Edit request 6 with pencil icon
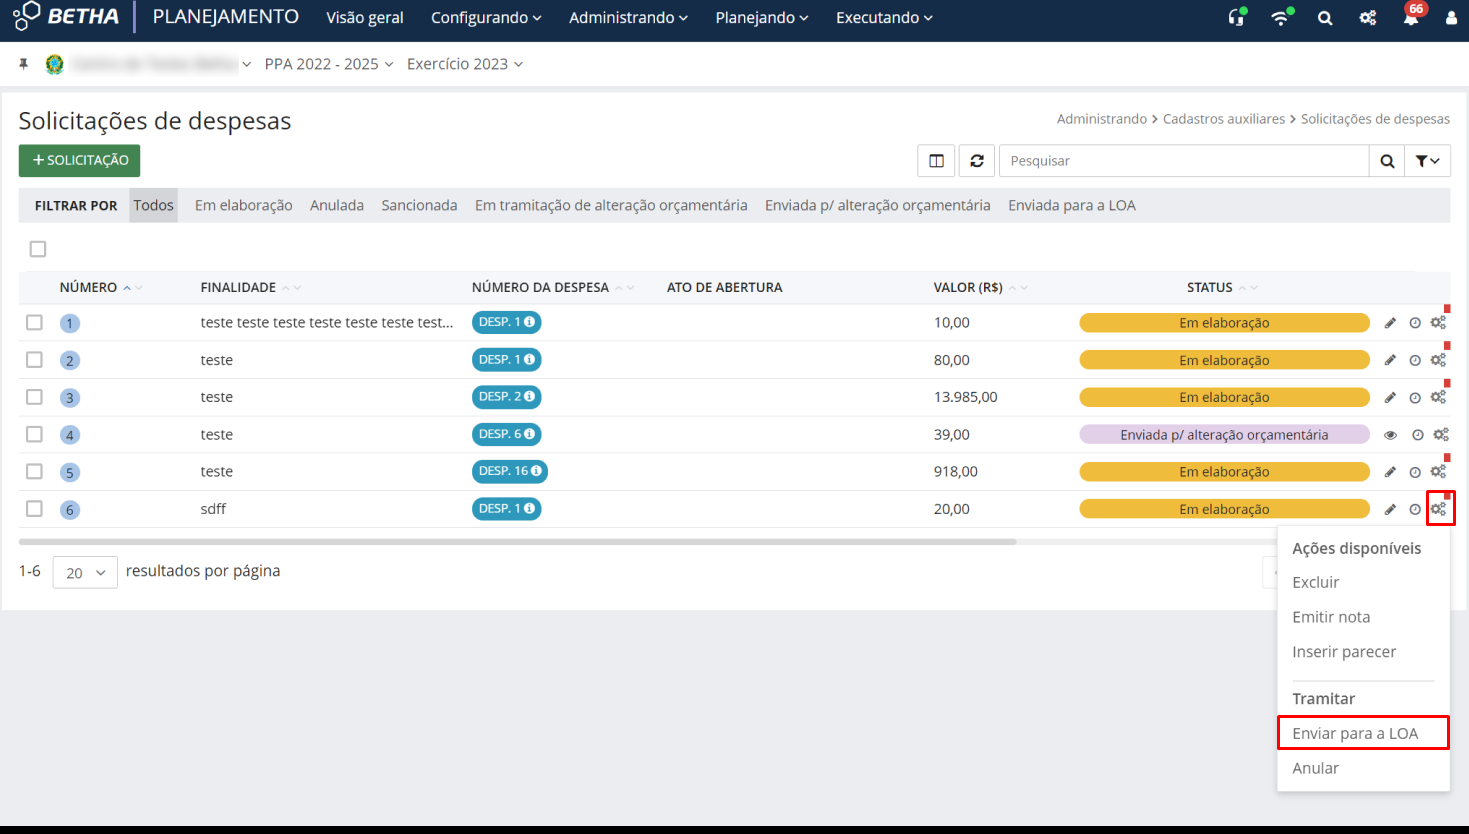The image size is (1469, 834). pyautogui.click(x=1390, y=509)
